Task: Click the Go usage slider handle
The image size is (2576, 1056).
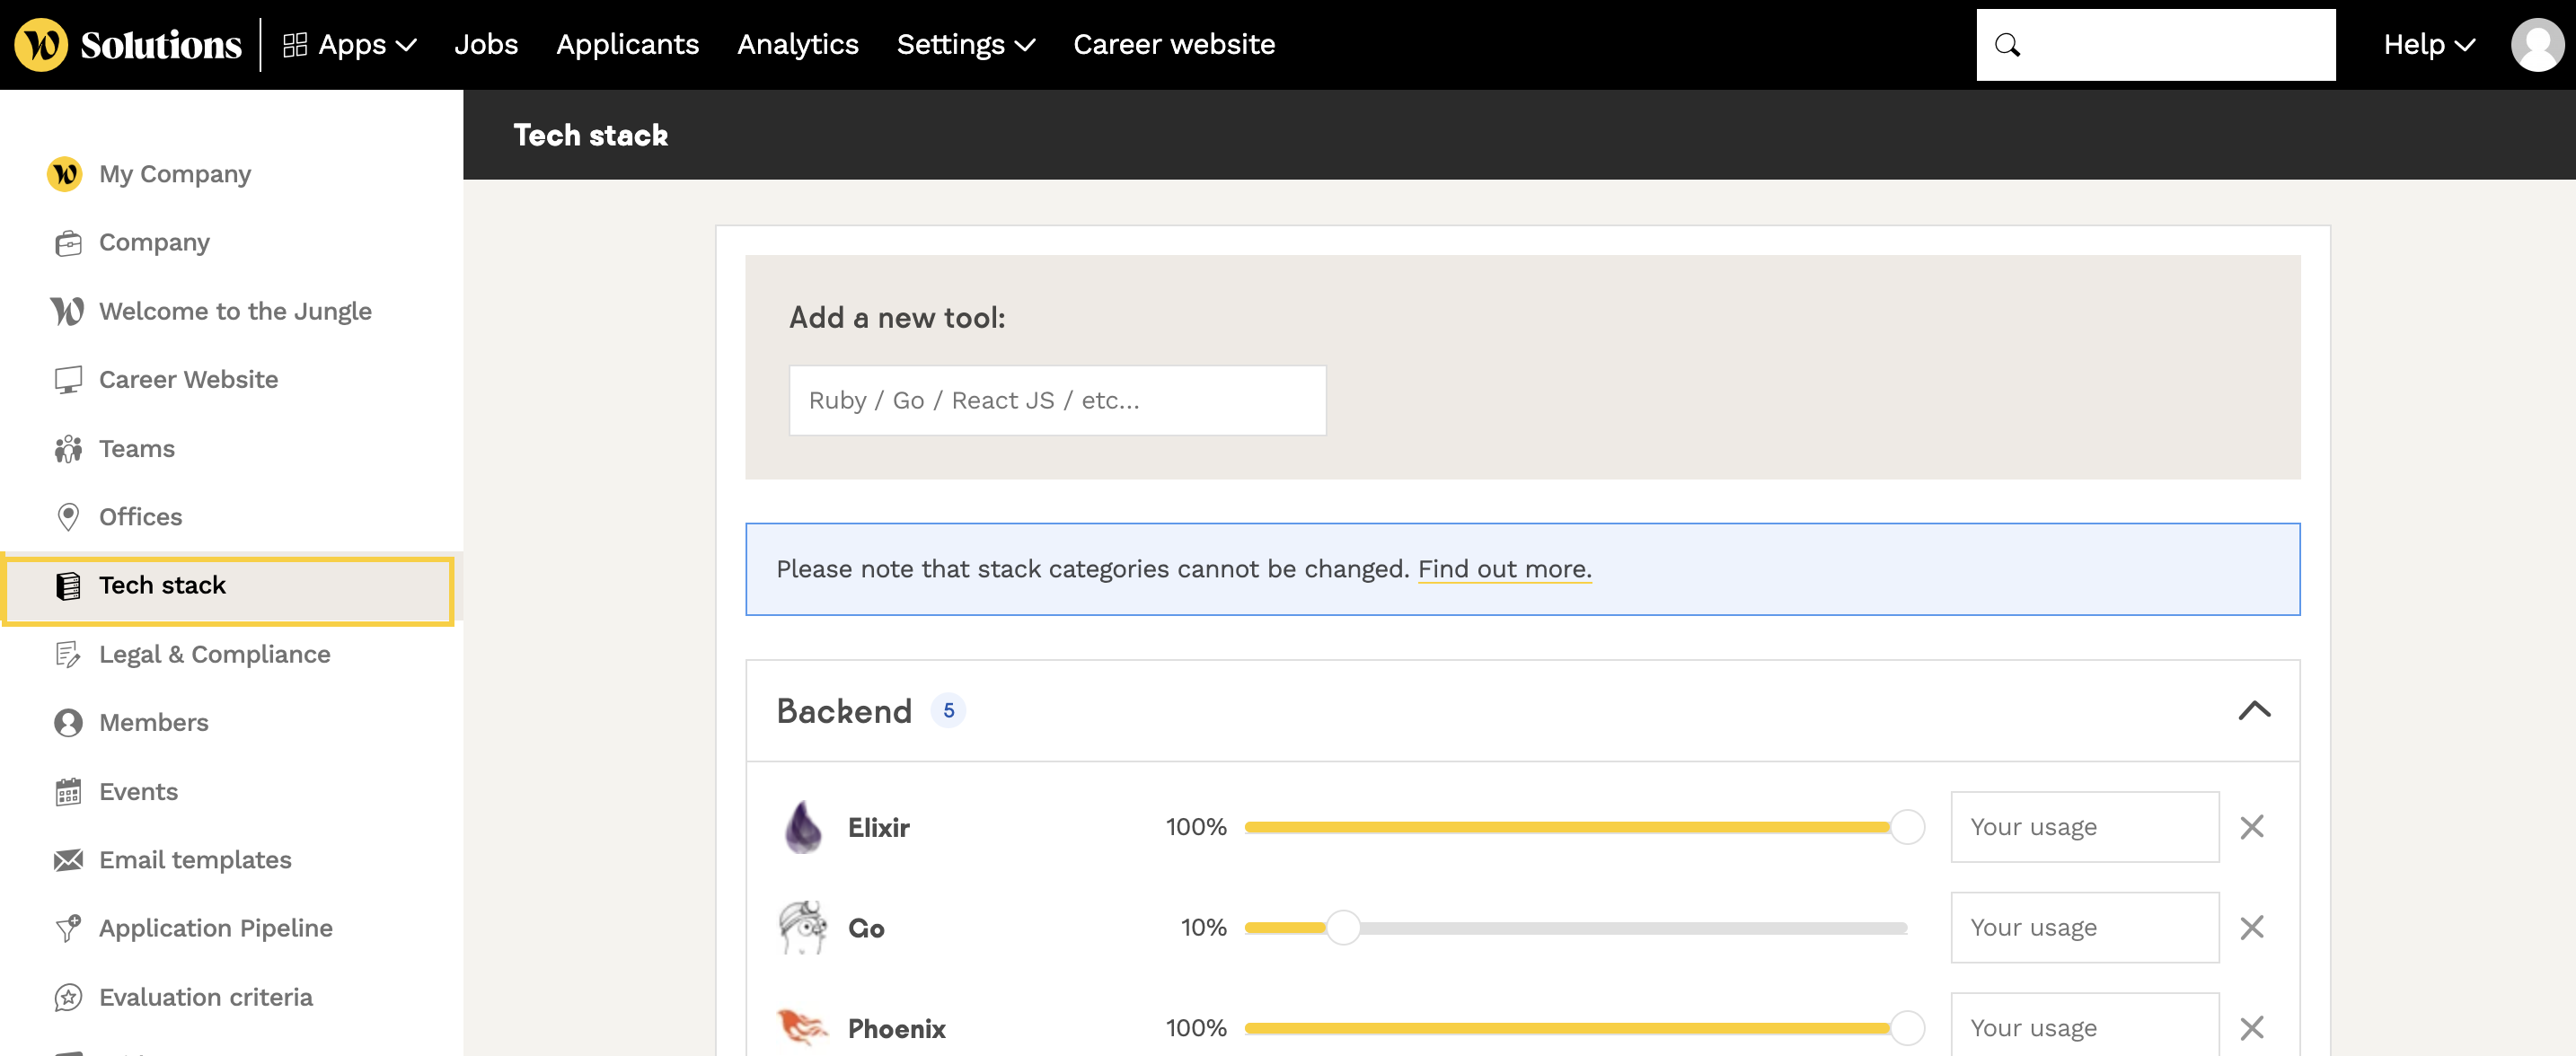Action: tap(1343, 928)
